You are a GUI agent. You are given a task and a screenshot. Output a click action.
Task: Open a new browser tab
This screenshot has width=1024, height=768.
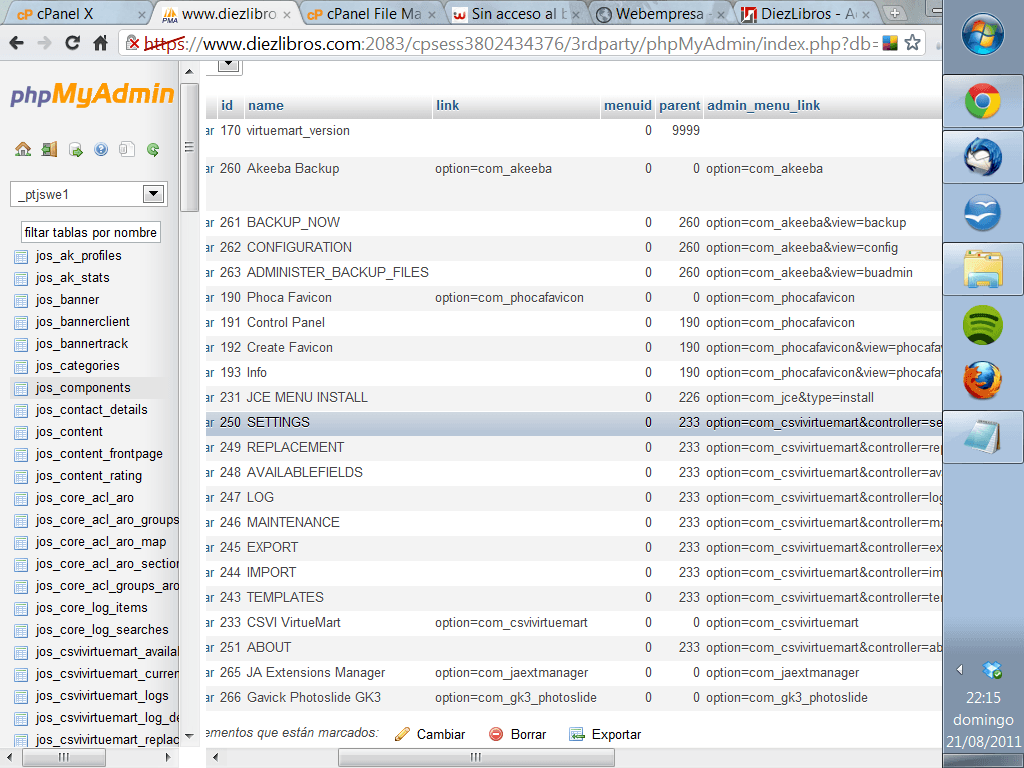tap(895, 13)
